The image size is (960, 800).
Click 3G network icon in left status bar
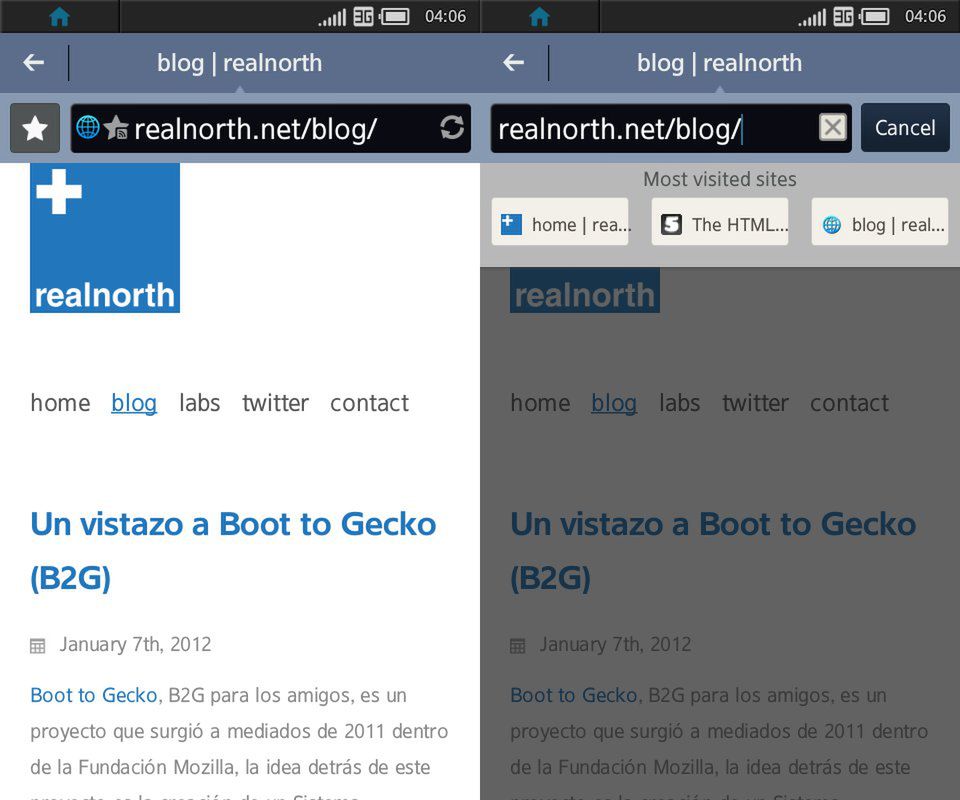pyautogui.click(x=363, y=17)
